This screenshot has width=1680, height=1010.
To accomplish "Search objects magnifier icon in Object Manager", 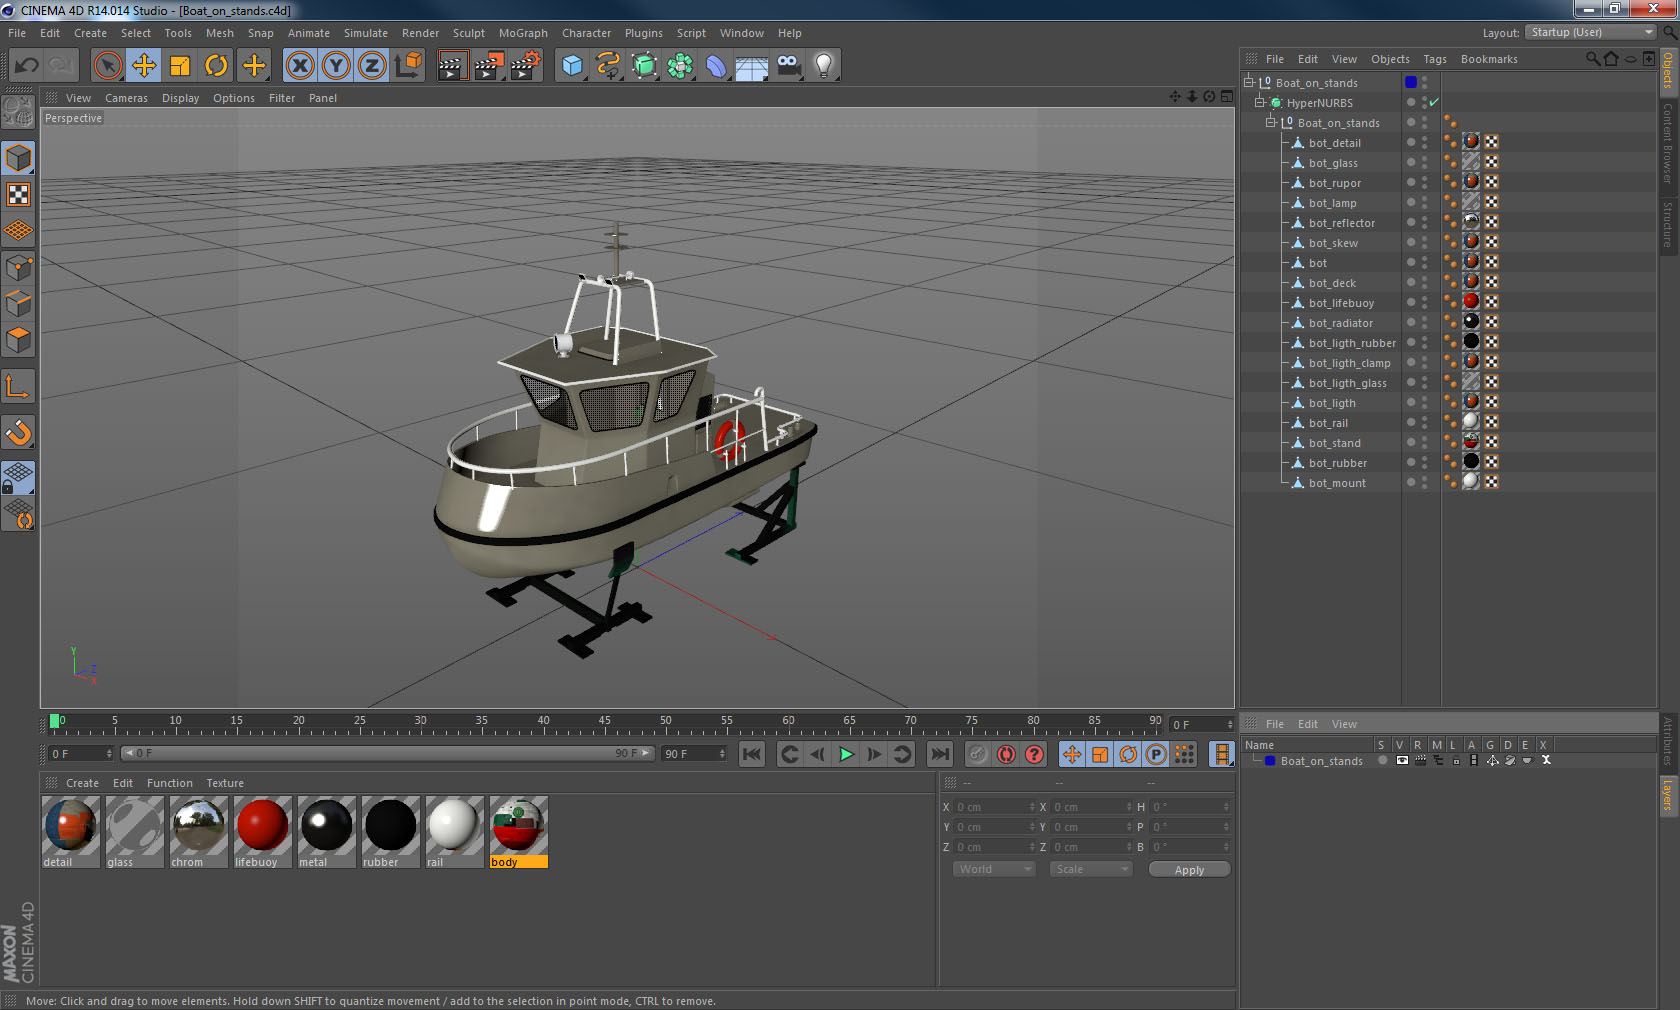I will click(x=1593, y=59).
